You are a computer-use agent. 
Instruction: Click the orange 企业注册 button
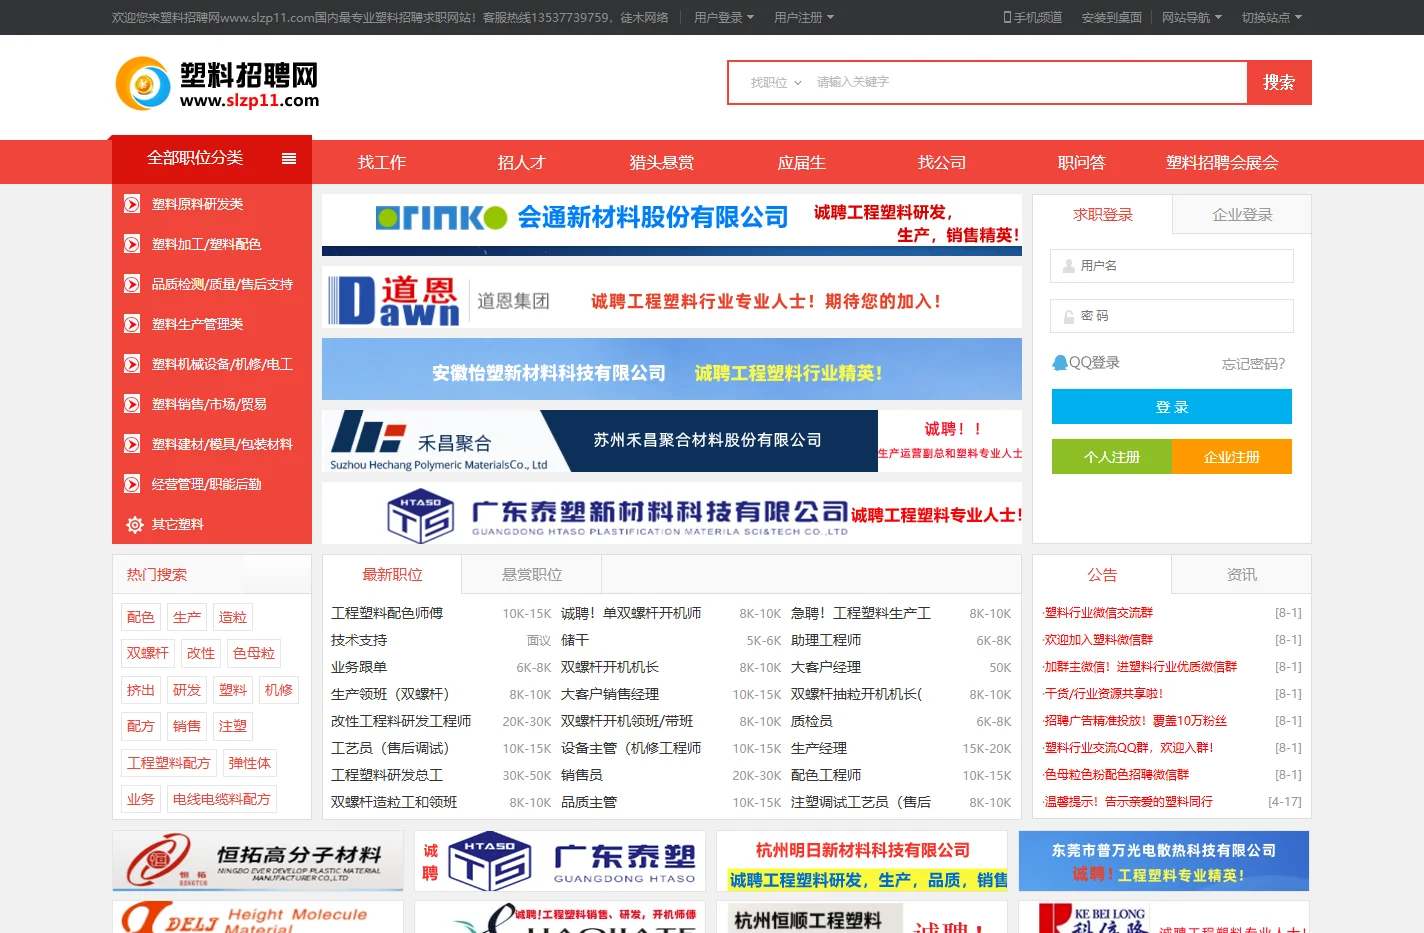pyautogui.click(x=1232, y=457)
